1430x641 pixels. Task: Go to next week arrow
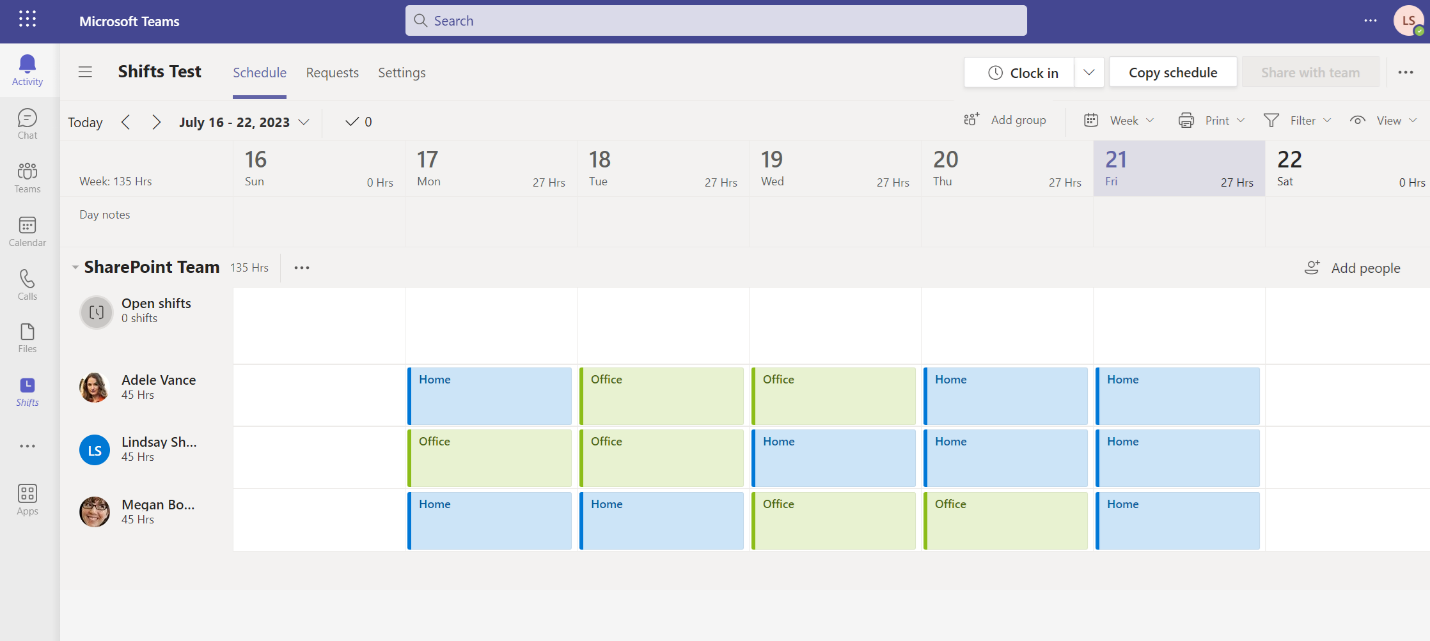click(156, 122)
